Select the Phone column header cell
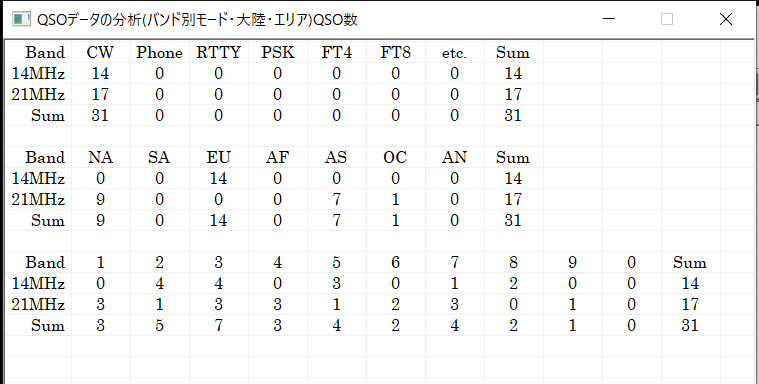This screenshot has width=759, height=384. coord(160,52)
